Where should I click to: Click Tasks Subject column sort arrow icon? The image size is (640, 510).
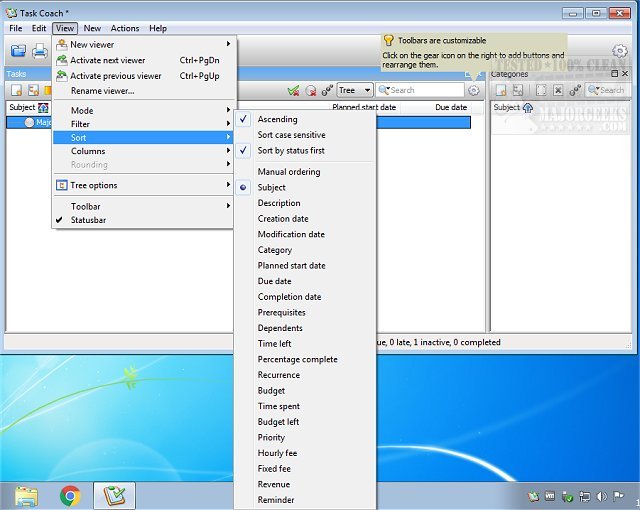[43, 108]
